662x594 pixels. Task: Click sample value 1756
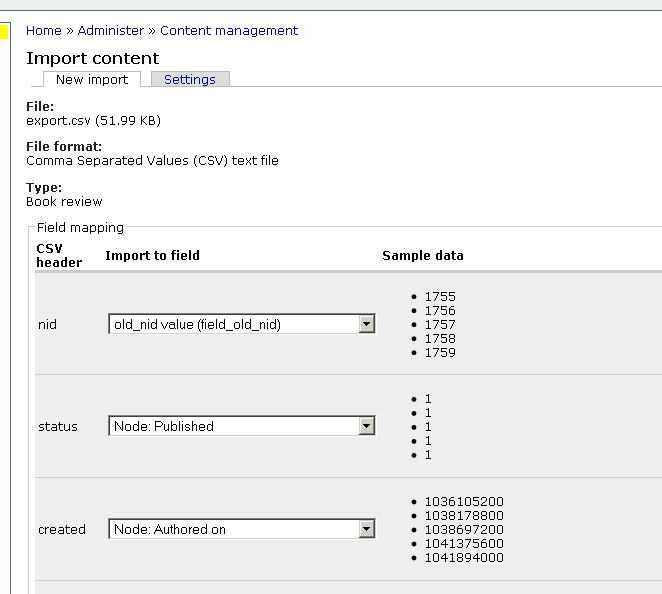pos(440,311)
